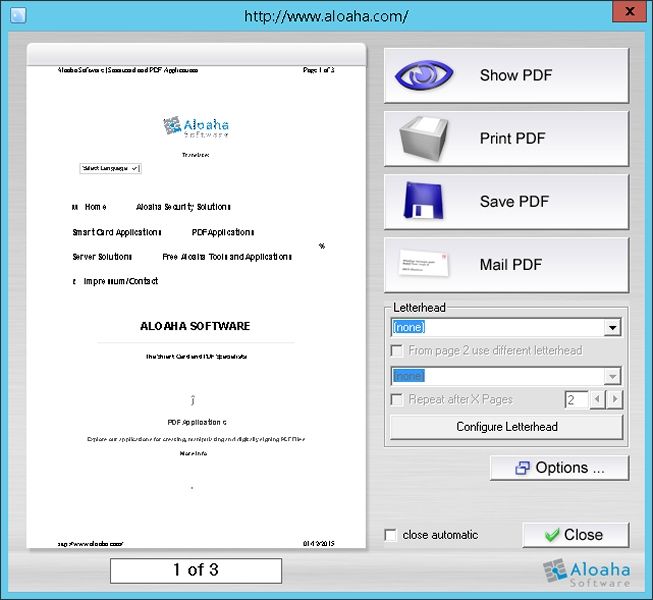The height and width of the screenshot is (600, 653).
Task: Open the second letterhead dropdown arrow
Action: tap(613, 376)
